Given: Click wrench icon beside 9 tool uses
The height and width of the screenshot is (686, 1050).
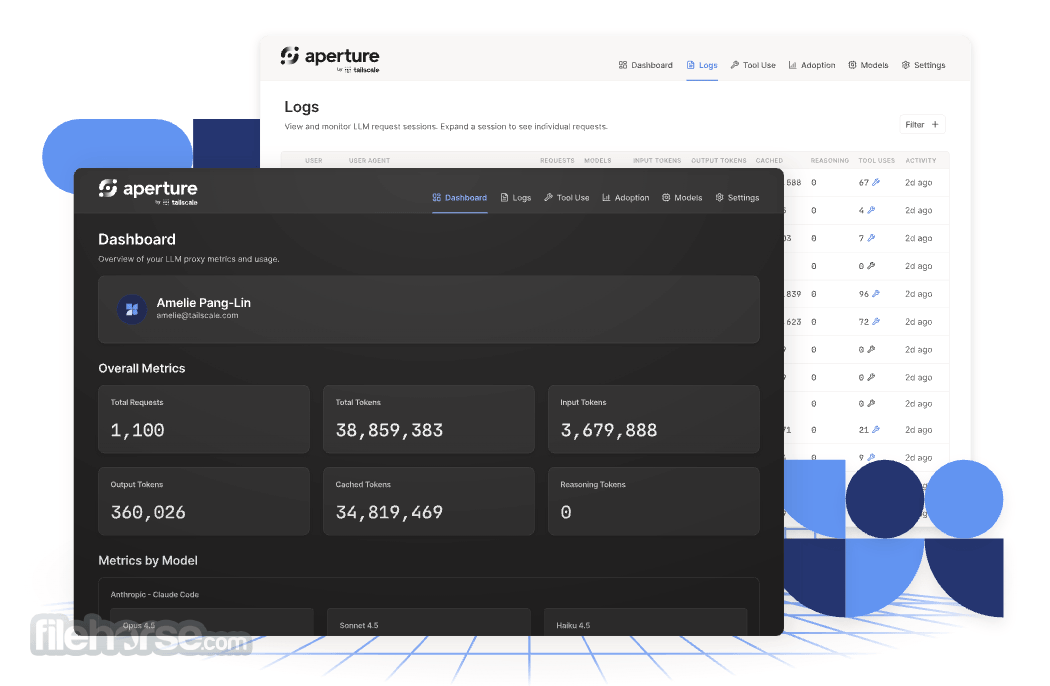Looking at the screenshot, I should [x=871, y=458].
